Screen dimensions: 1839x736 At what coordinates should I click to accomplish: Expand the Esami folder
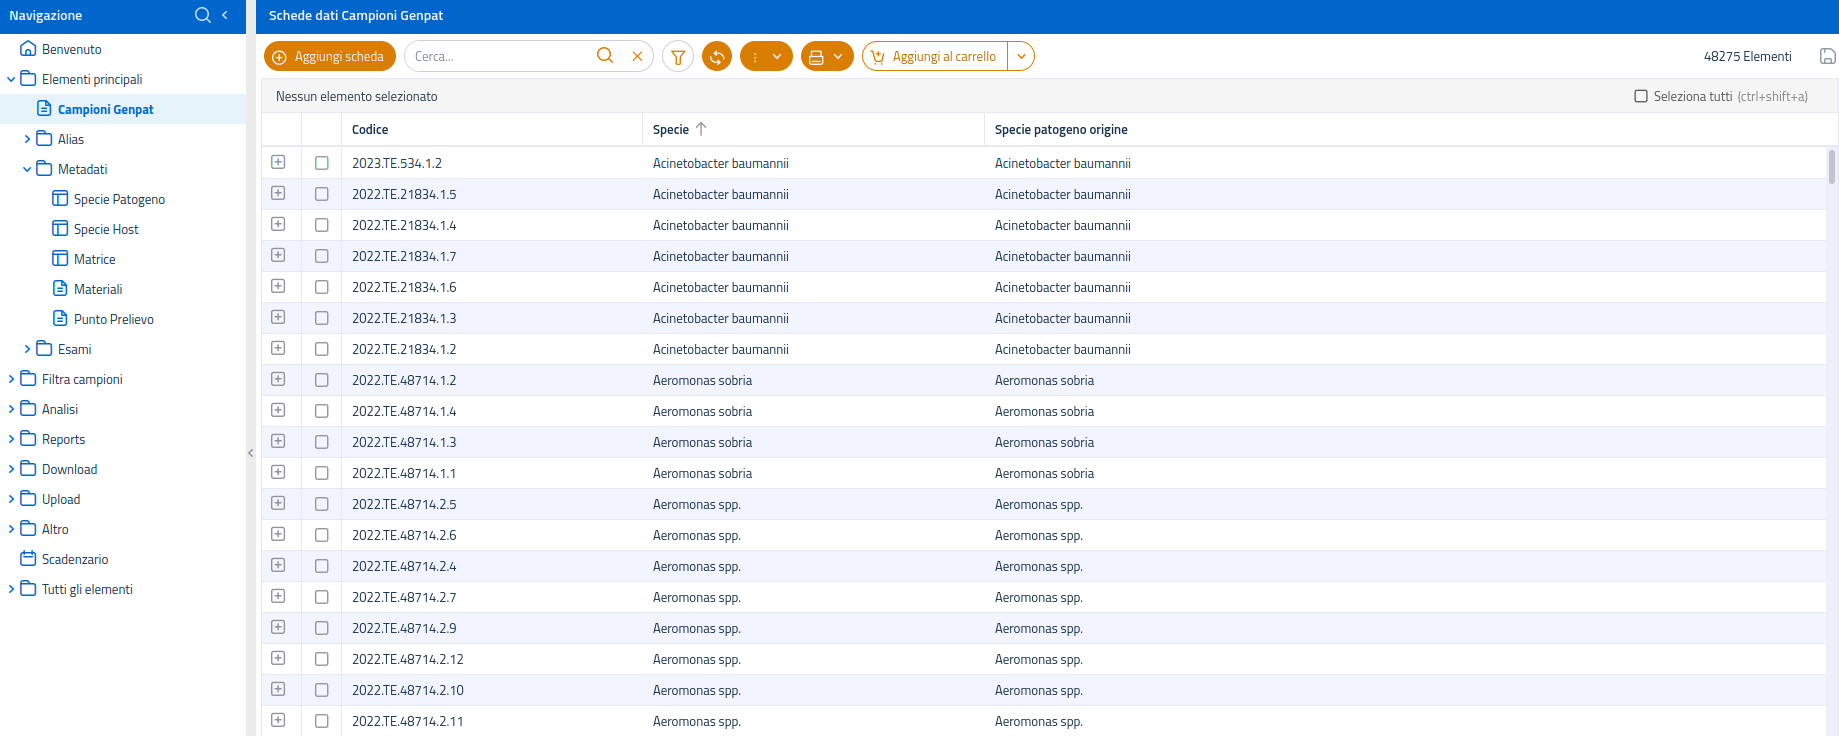(x=27, y=349)
